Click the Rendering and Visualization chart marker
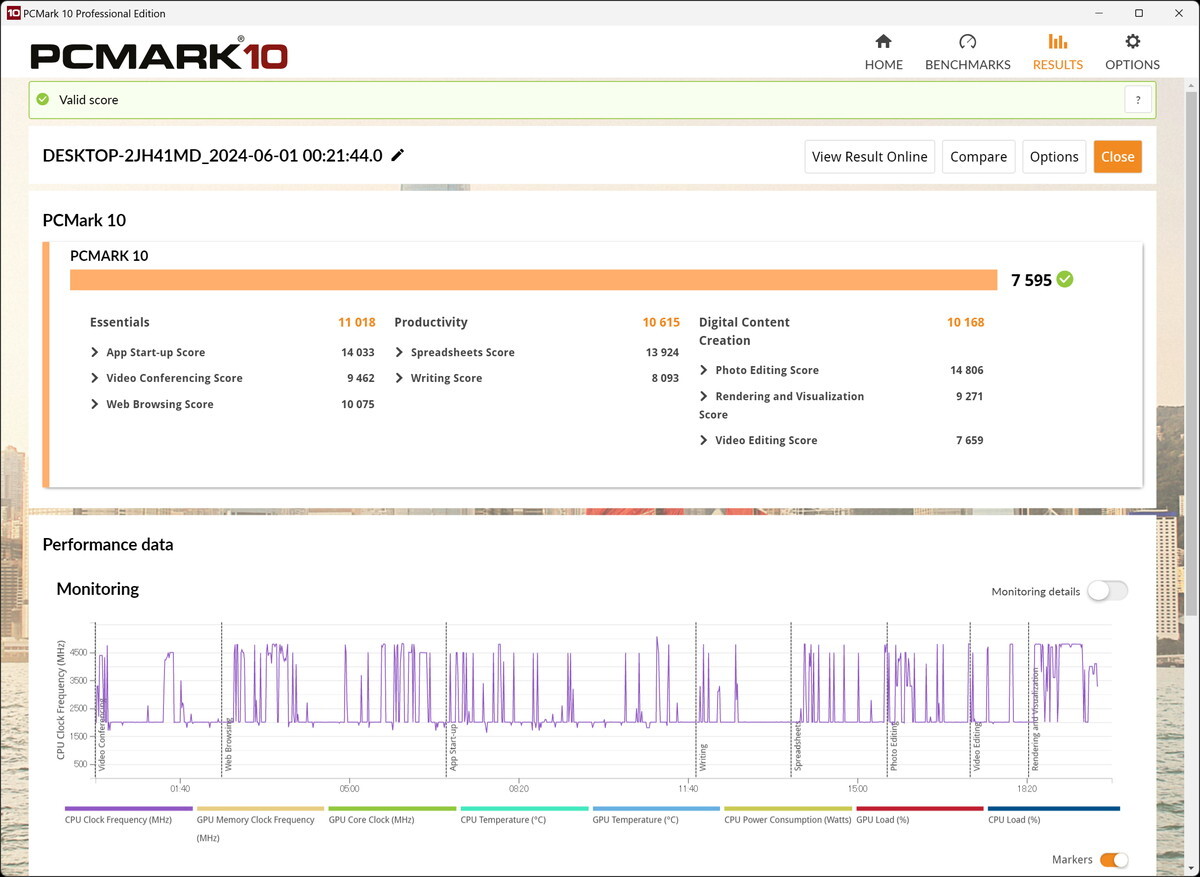This screenshot has height=877, width=1200. pyautogui.click(x=1035, y=719)
